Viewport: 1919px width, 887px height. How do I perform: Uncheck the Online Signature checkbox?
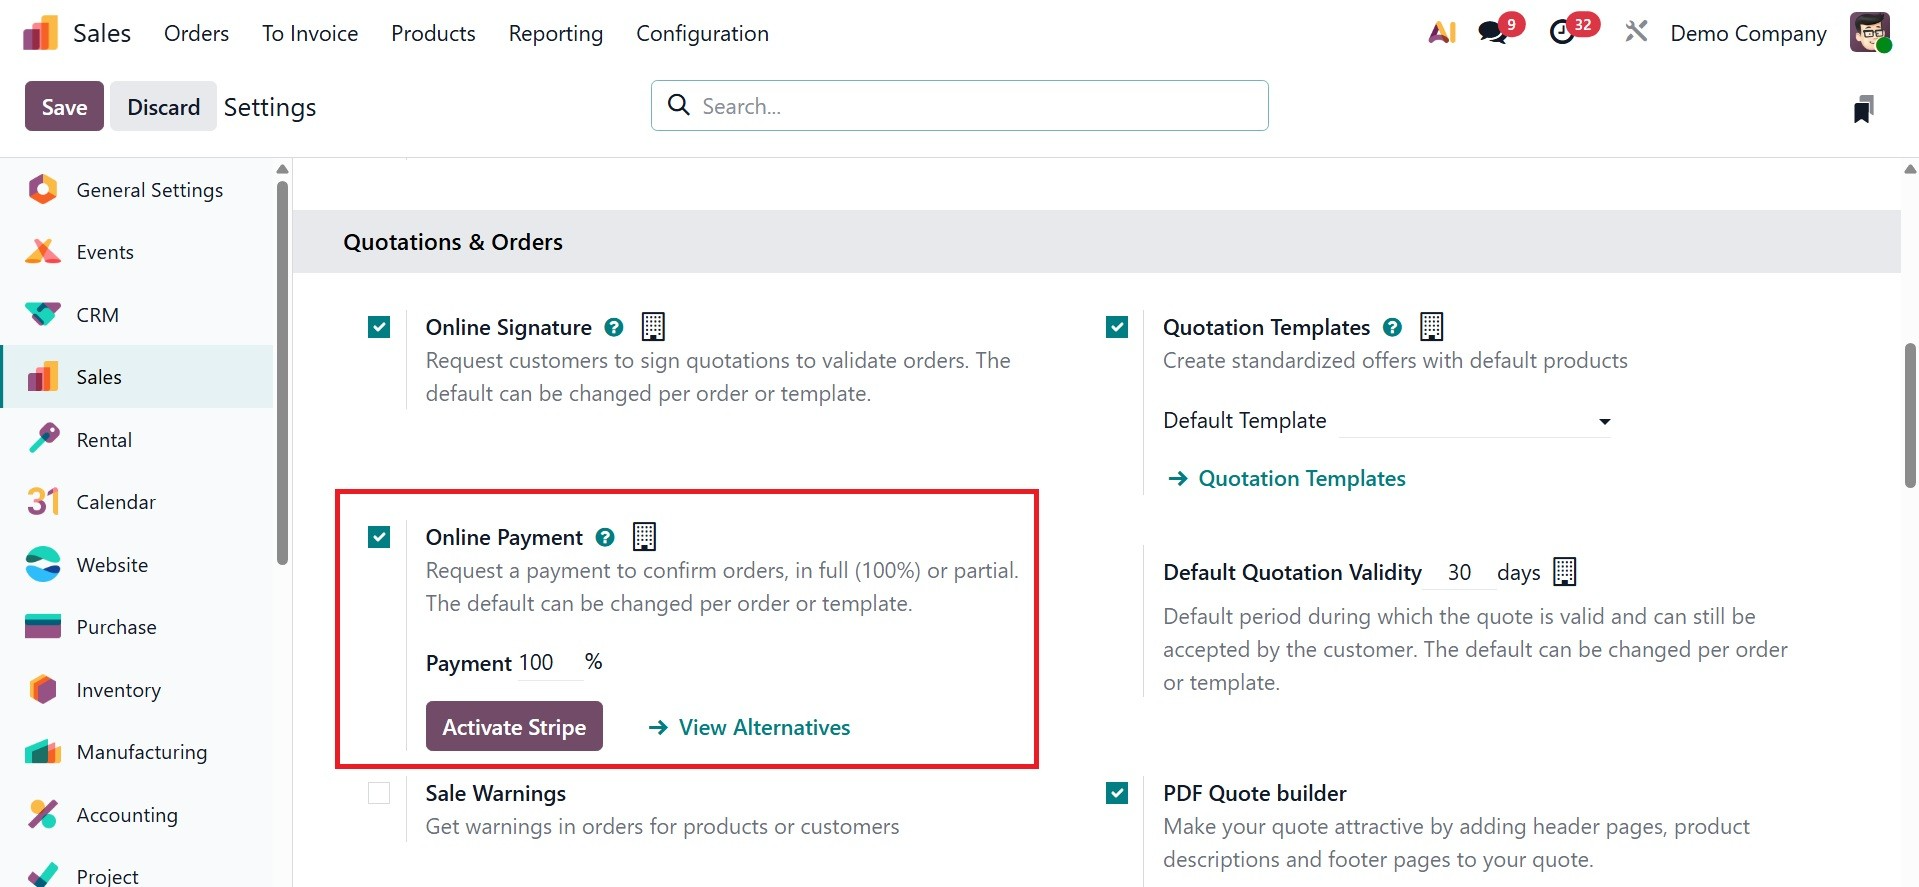(379, 327)
